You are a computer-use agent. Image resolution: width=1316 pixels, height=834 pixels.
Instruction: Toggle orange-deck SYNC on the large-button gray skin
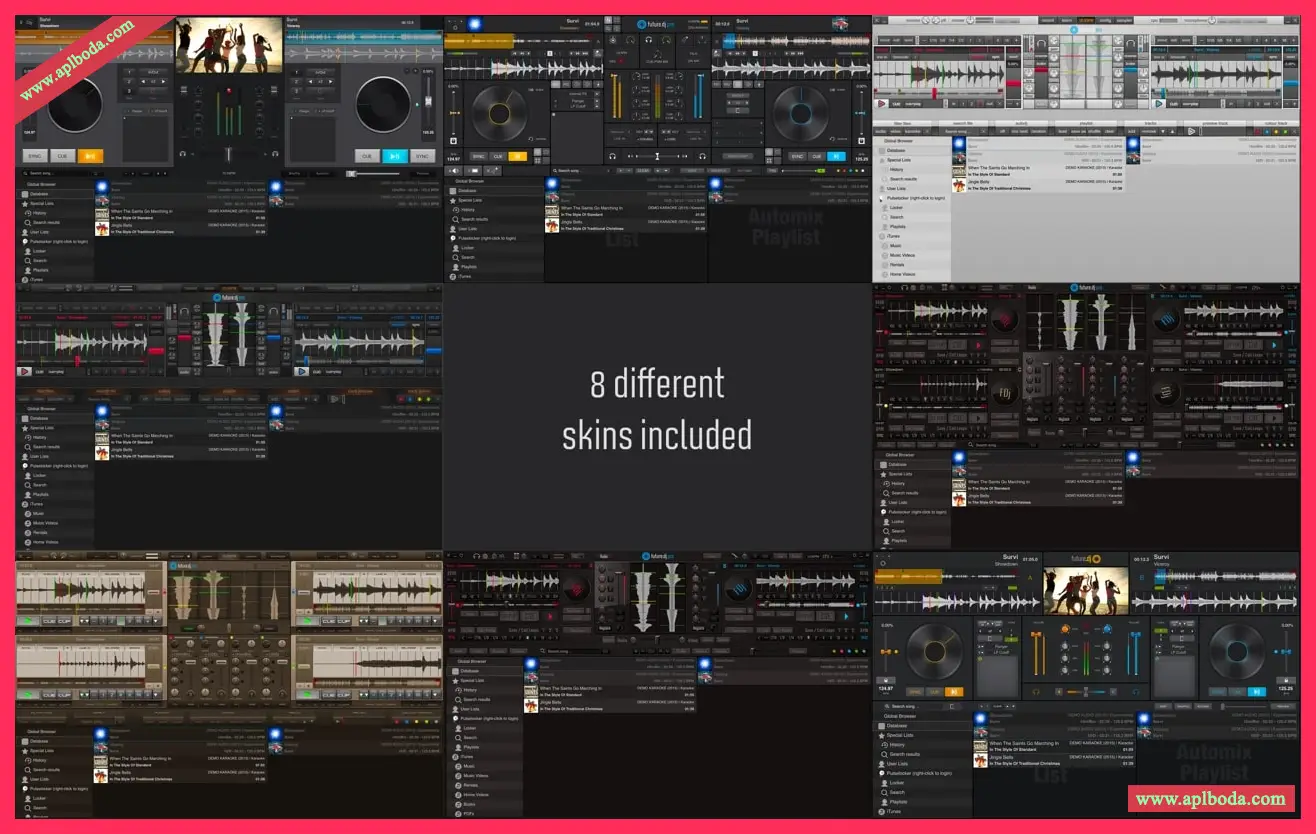point(35,156)
